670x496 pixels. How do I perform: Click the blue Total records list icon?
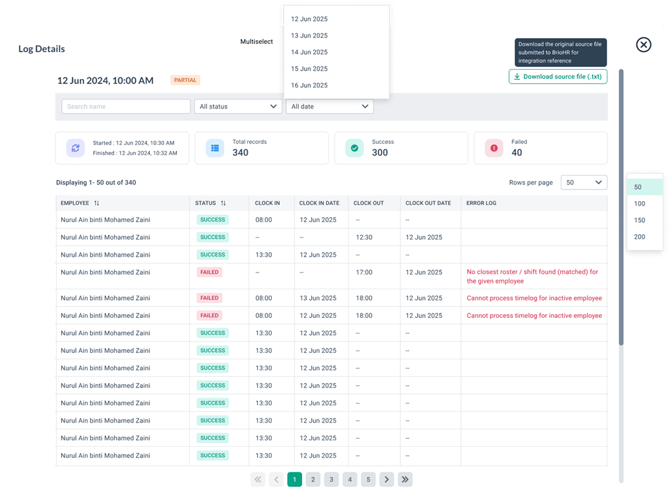(214, 148)
